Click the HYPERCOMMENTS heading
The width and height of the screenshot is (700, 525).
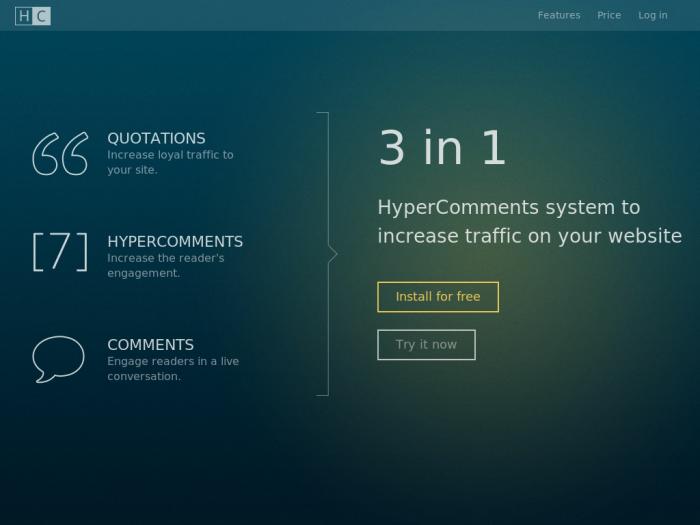[175, 242]
